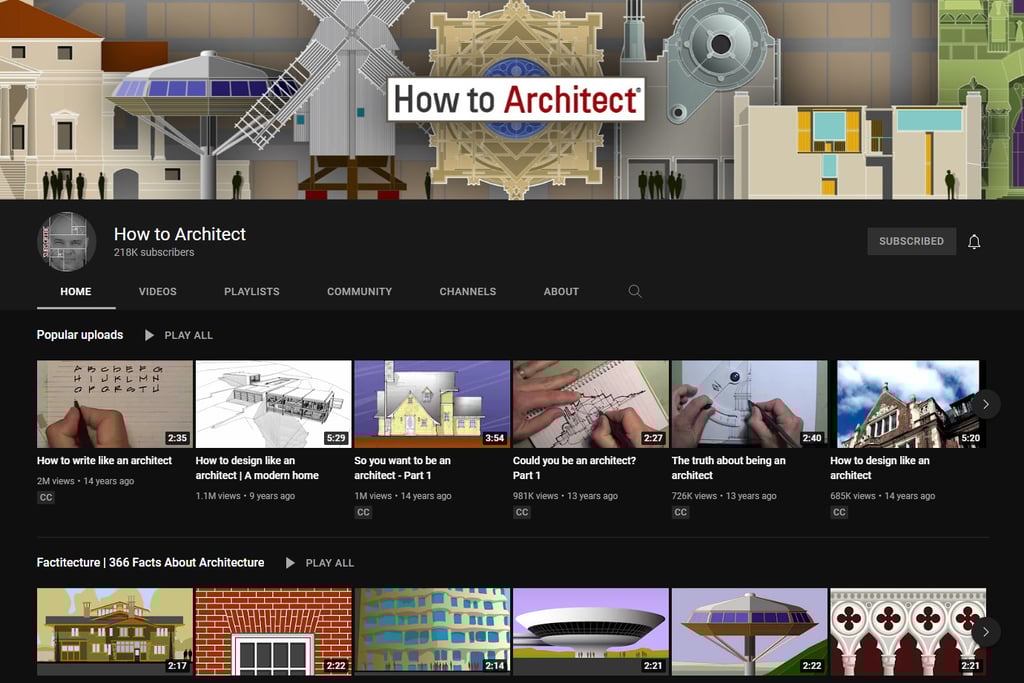Click 2M views 14 years ago text
This screenshot has width=1024, height=683.
tap(86, 481)
